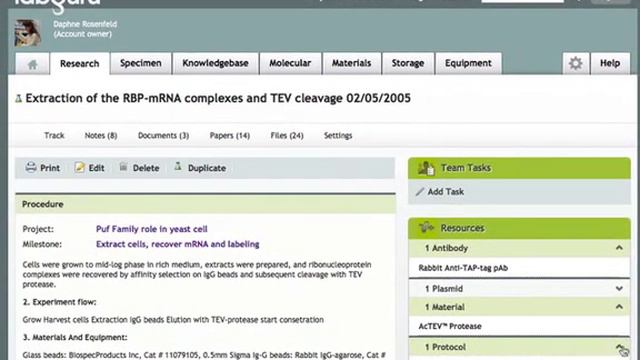Click the Team Tasks people icon

click(x=426, y=168)
